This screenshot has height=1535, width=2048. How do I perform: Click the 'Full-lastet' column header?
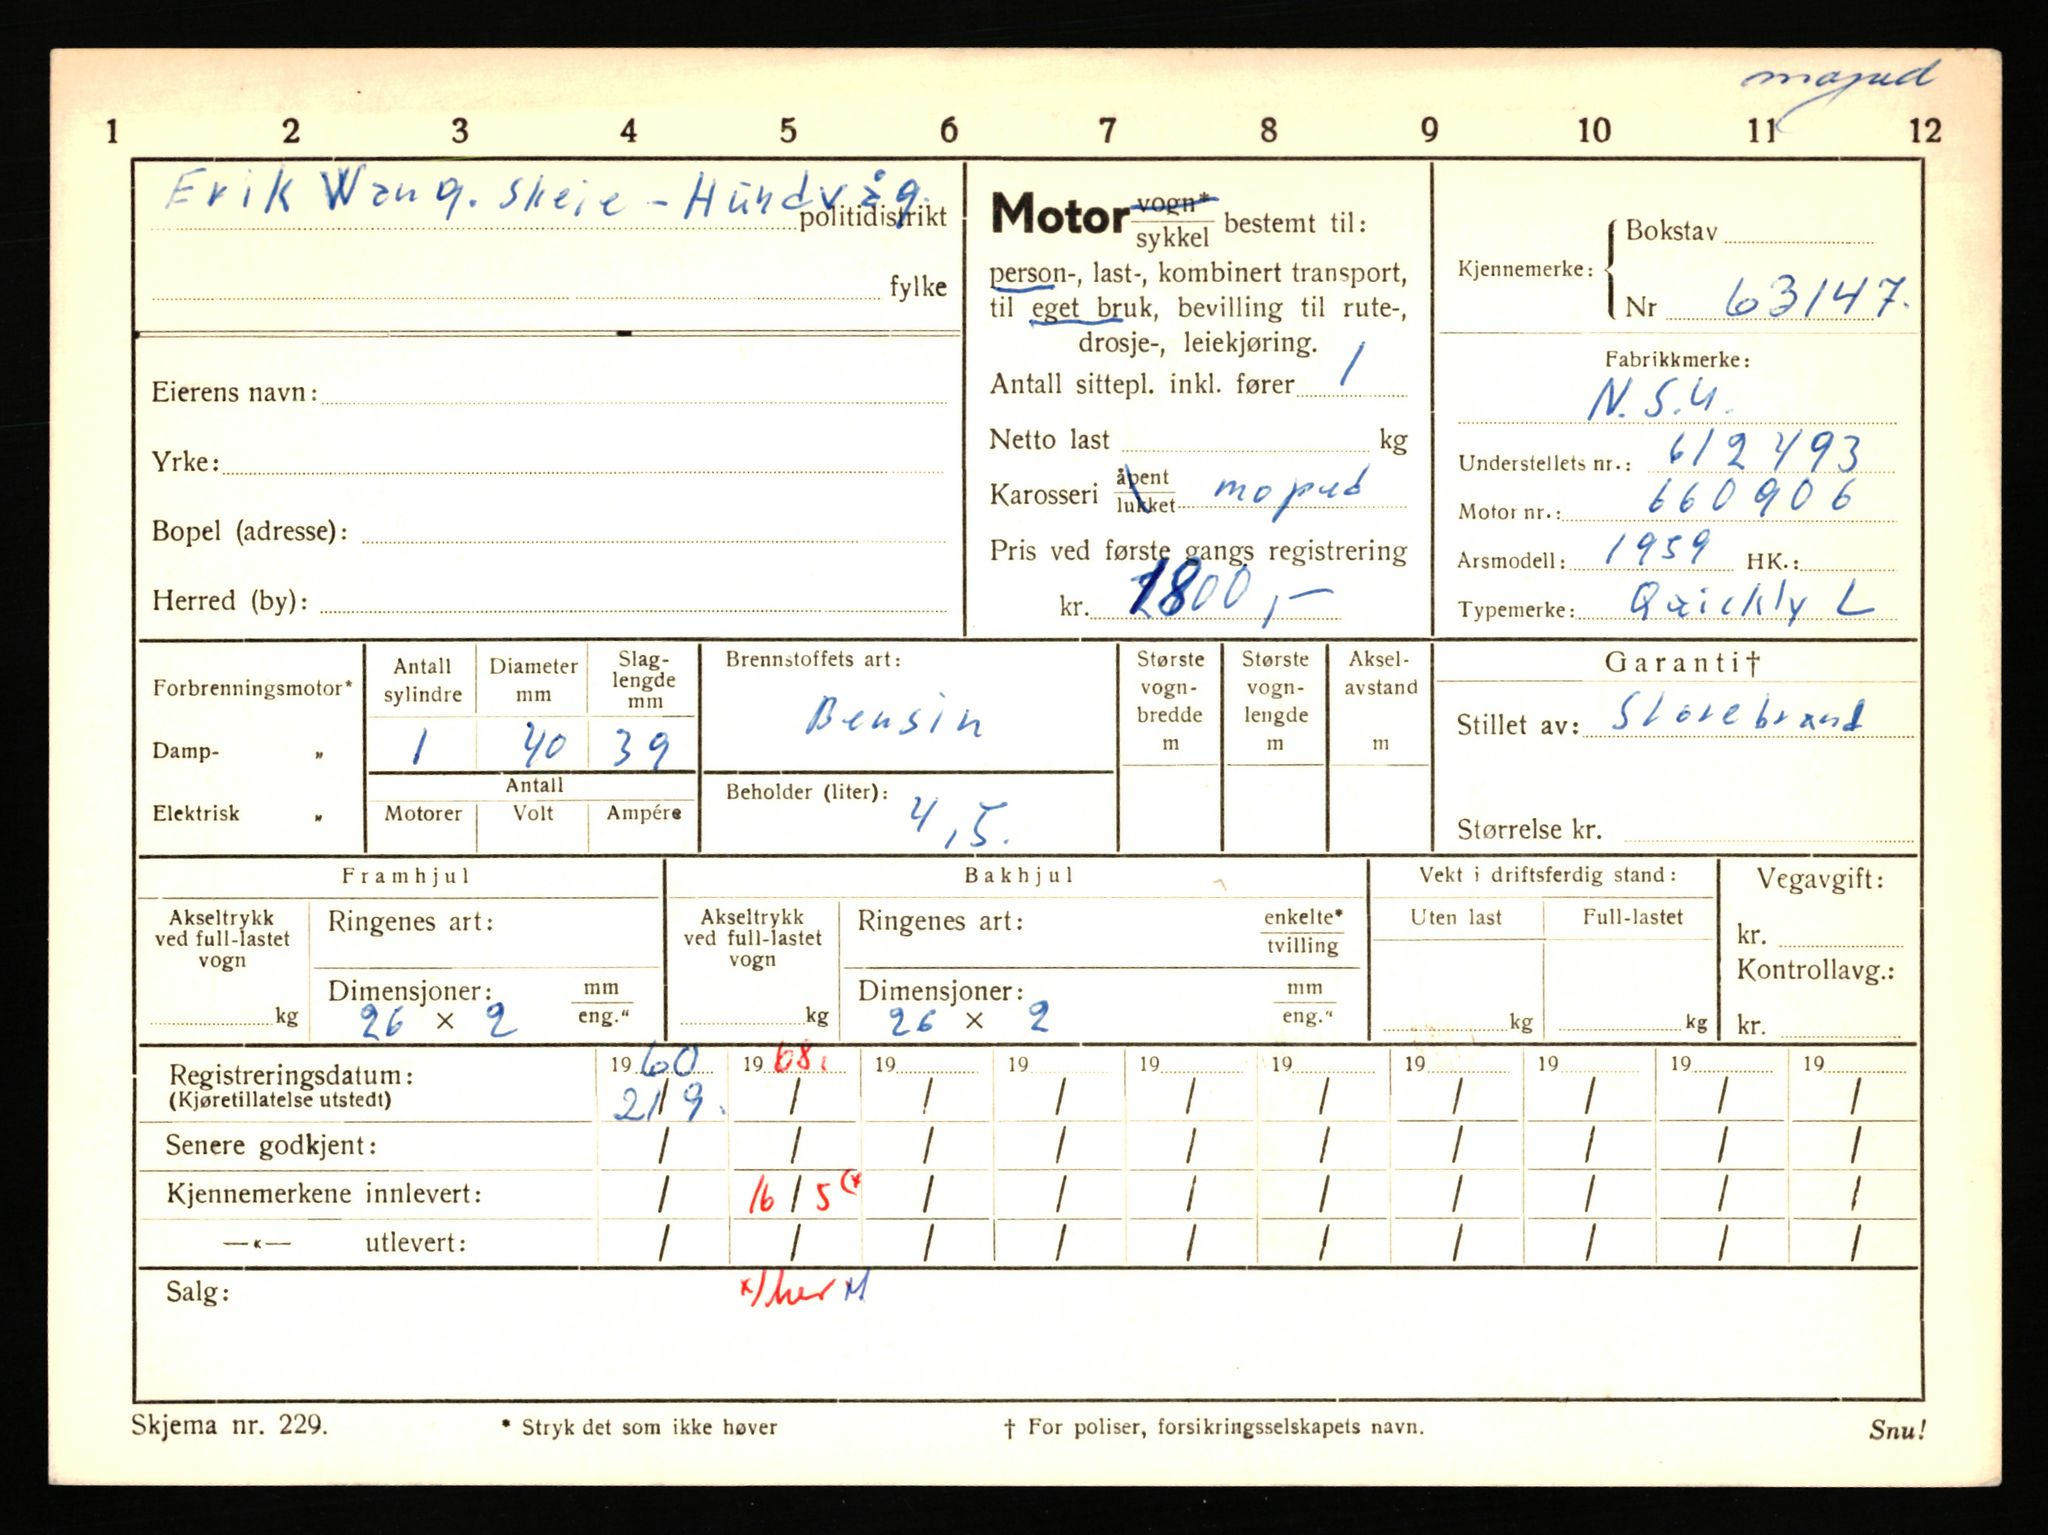[x=1632, y=917]
